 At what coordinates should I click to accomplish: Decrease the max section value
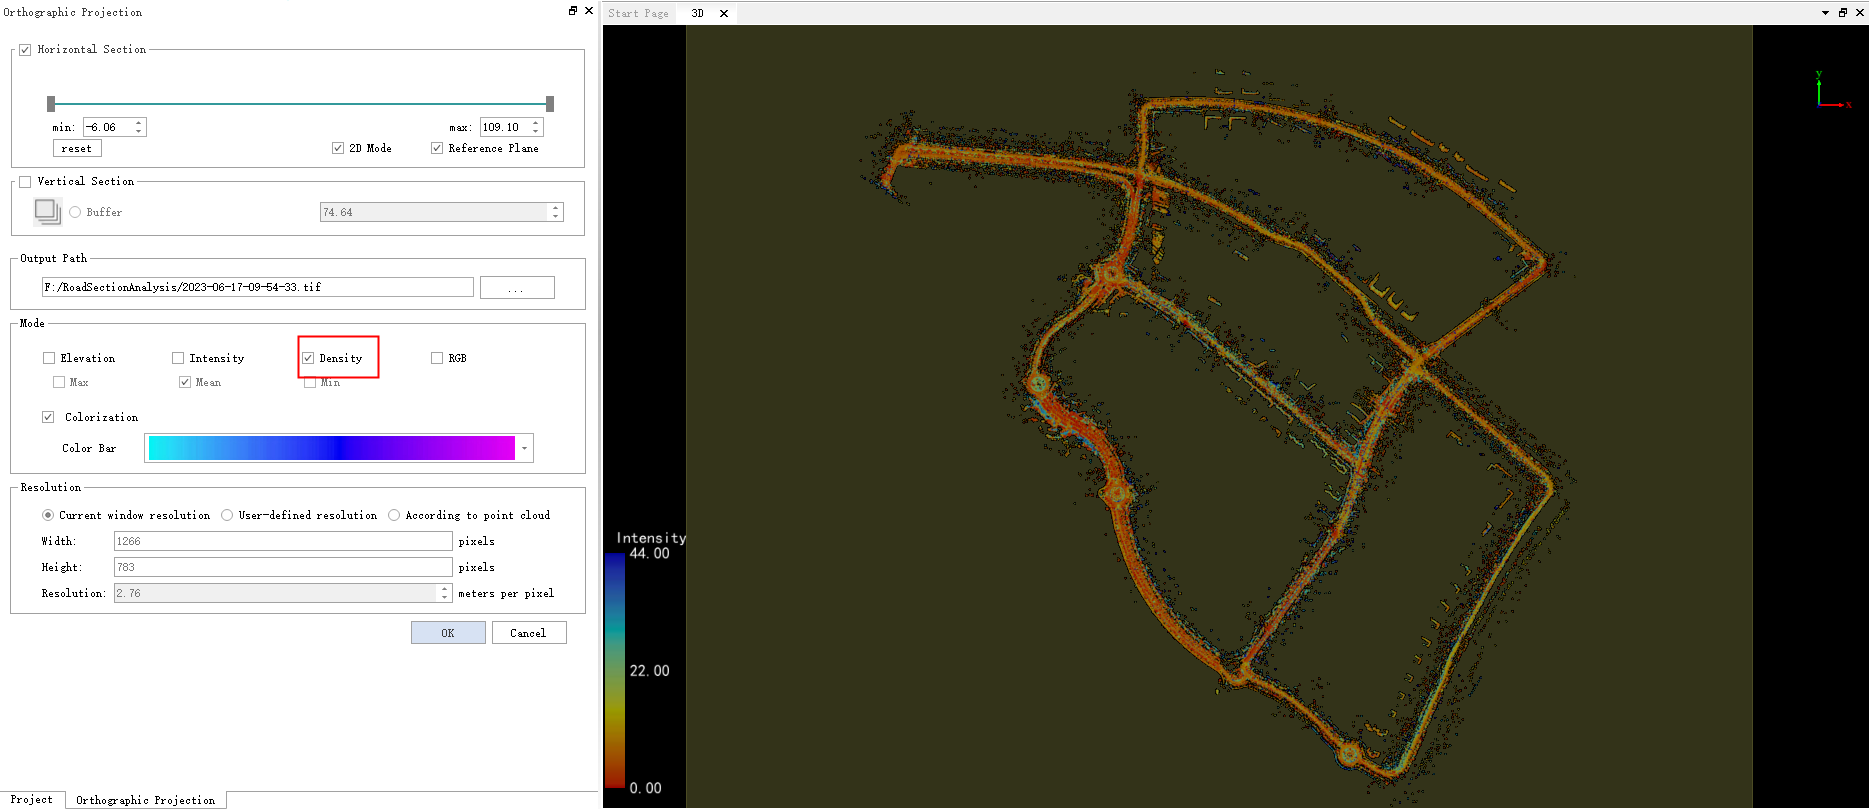[536, 131]
